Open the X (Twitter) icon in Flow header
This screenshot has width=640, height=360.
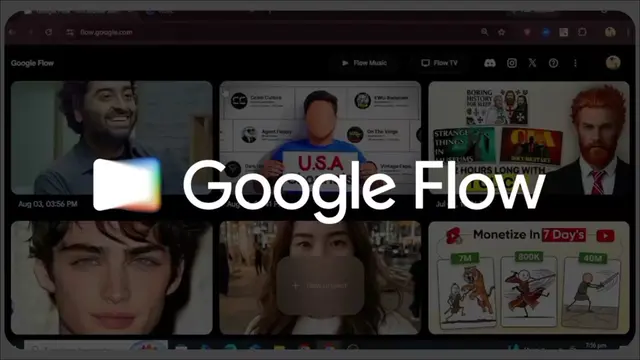point(532,63)
